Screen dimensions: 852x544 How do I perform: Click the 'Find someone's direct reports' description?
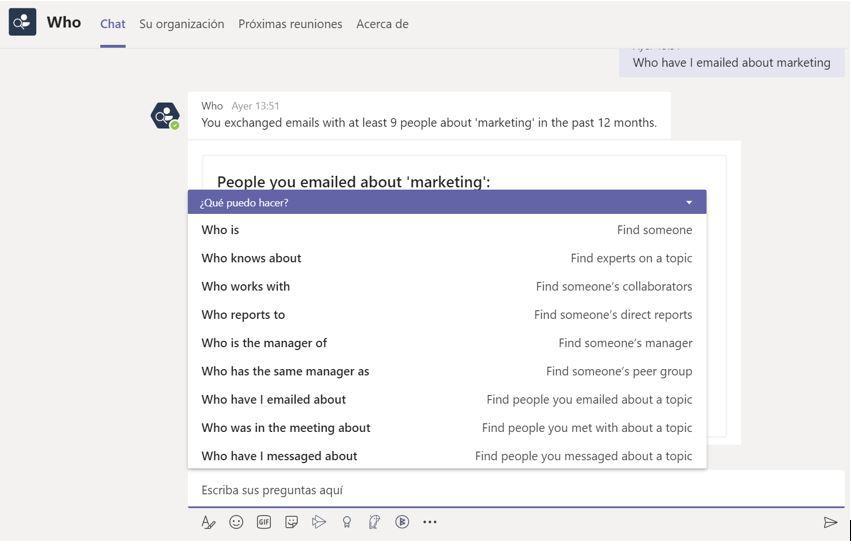tap(613, 315)
